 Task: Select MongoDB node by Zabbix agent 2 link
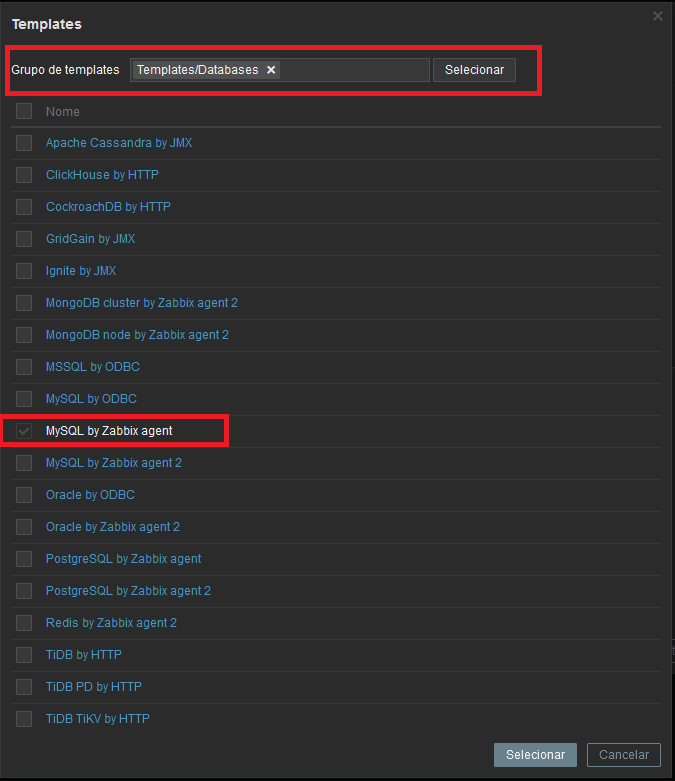(x=137, y=335)
